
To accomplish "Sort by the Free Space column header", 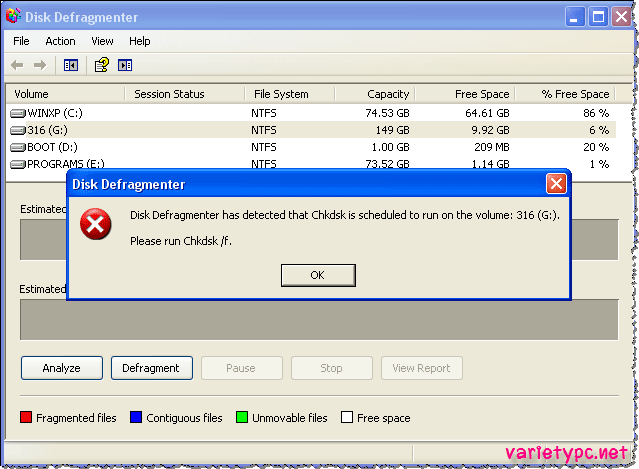I will tap(465, 94).
